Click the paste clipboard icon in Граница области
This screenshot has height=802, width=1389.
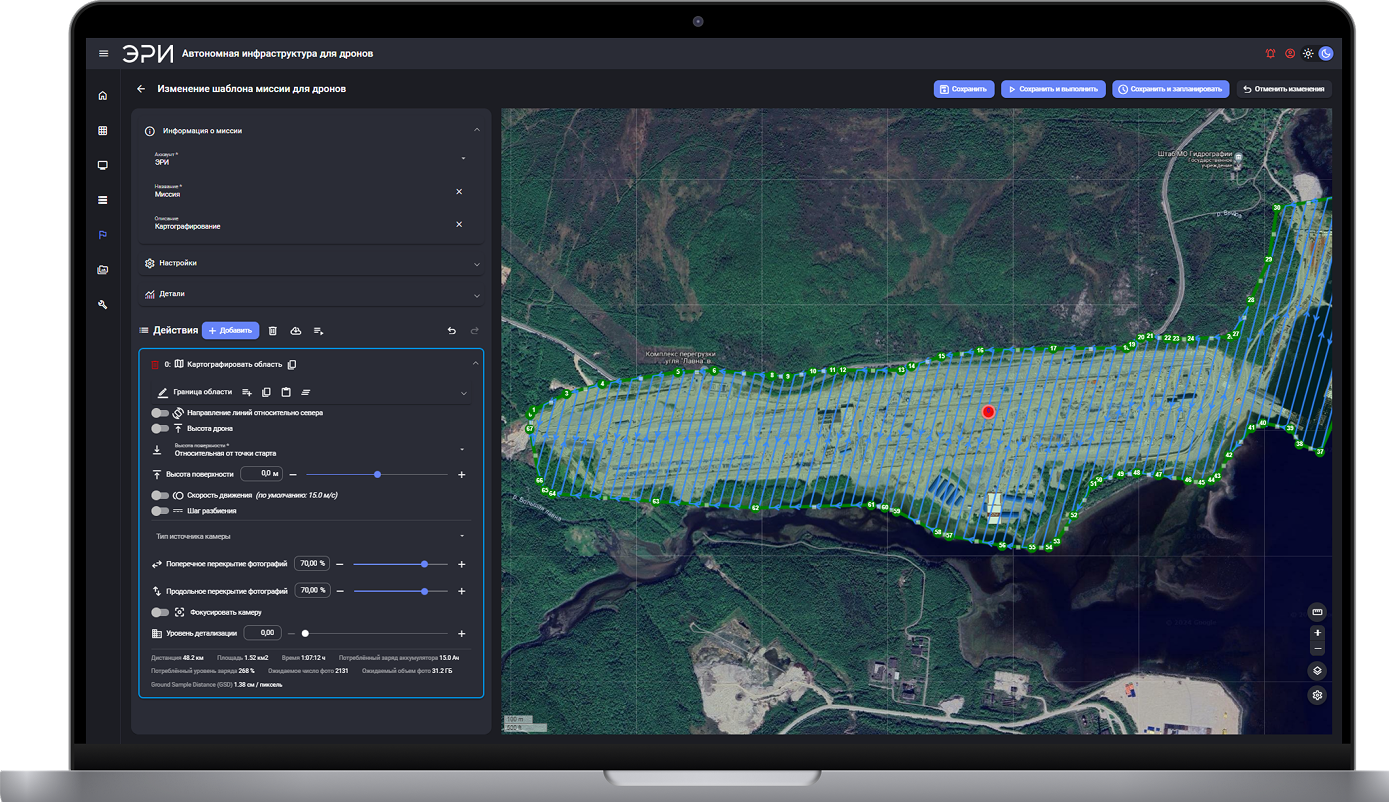pos(286,392)
